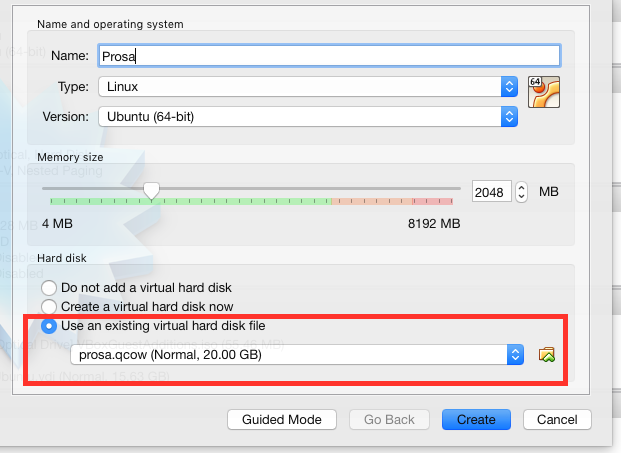
Task: Select Do not add a virtual hard disk
Action: coord(49,288)
